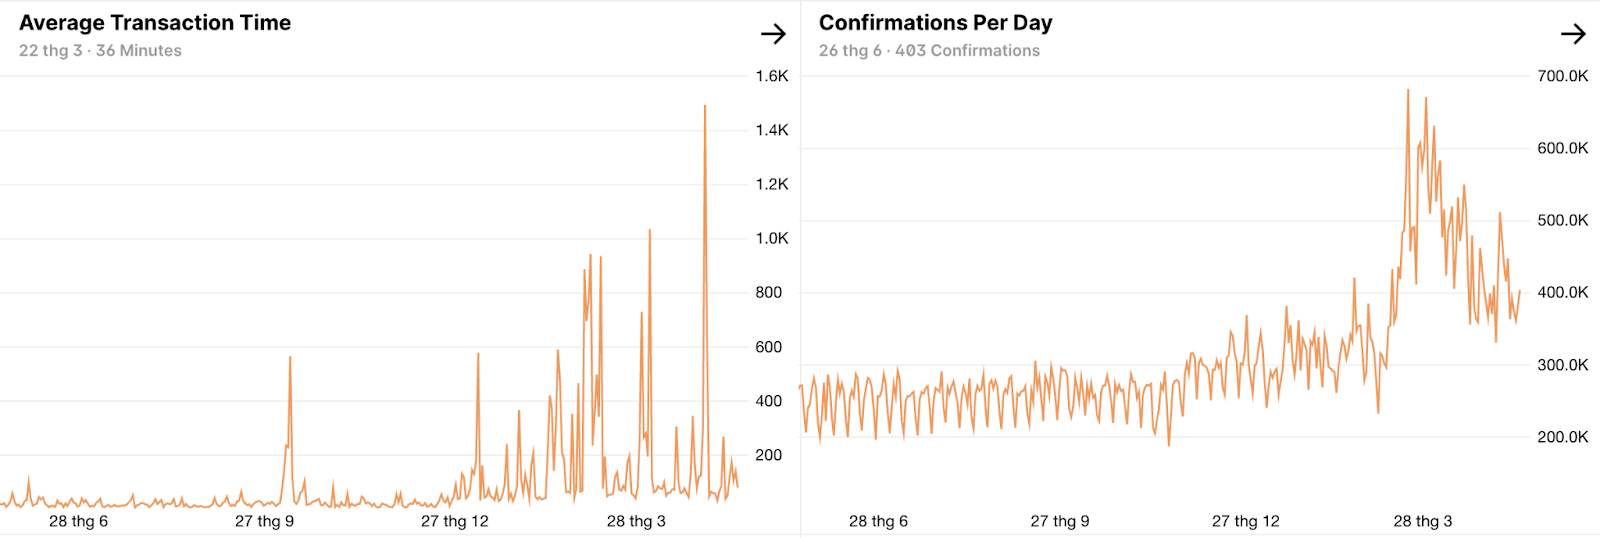Click 27 thg 9 label on left chart

click(x=264, y=521)
